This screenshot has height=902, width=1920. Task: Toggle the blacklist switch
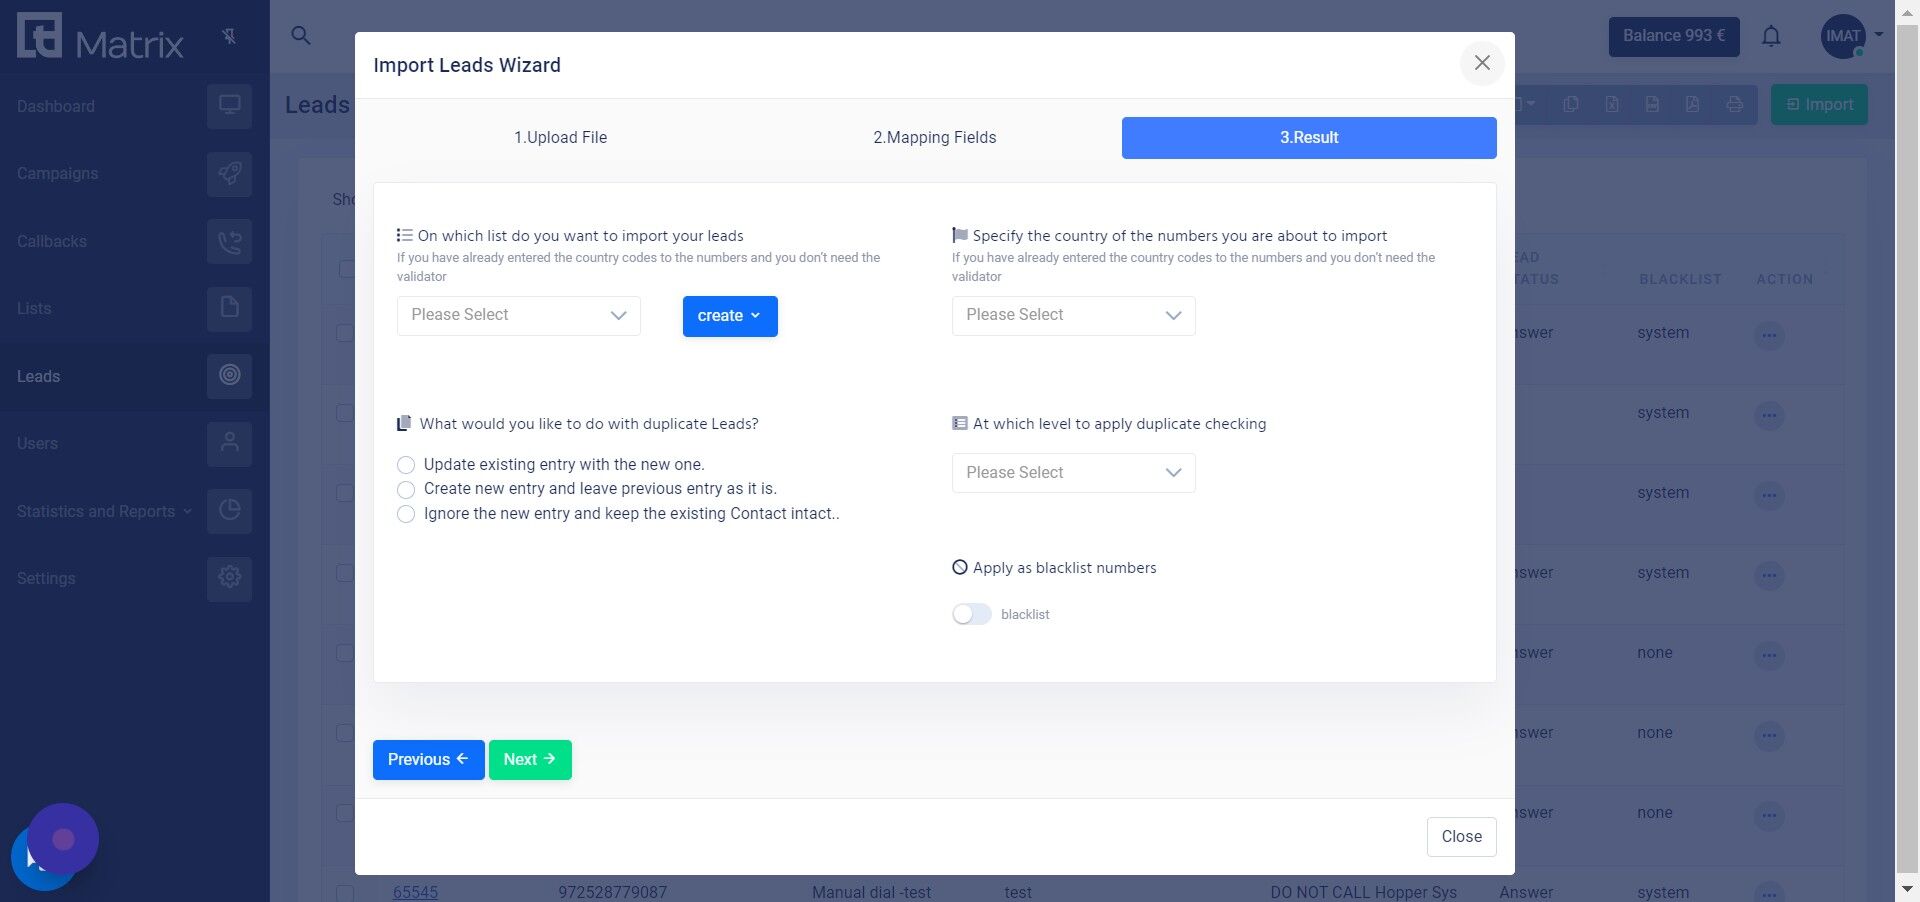(x=971, y=614)
